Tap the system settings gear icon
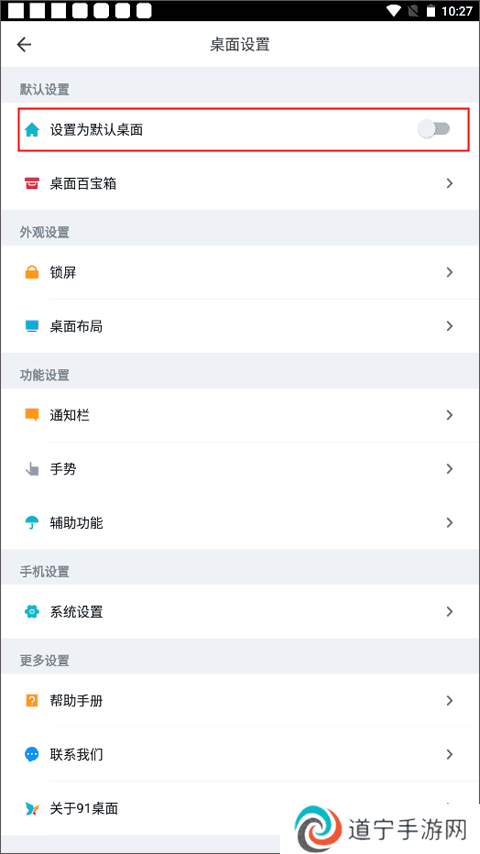The image size is (480, 854). pos(32,612)
